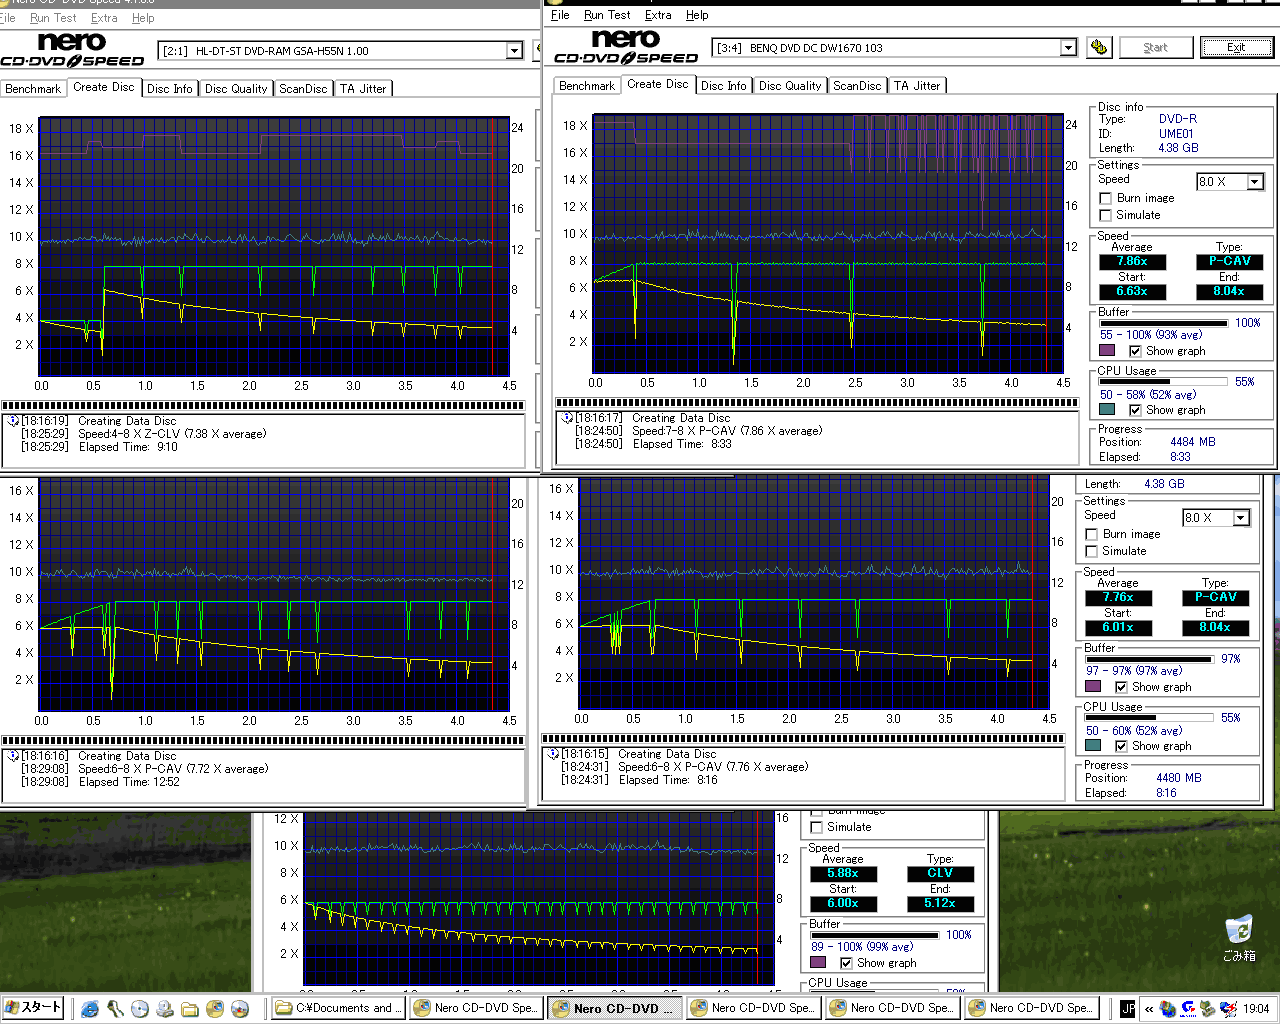Click the log entry icon at [18:16:16] in the 7.72 X average window
1280x1024 pixels.
click(13, 756)
